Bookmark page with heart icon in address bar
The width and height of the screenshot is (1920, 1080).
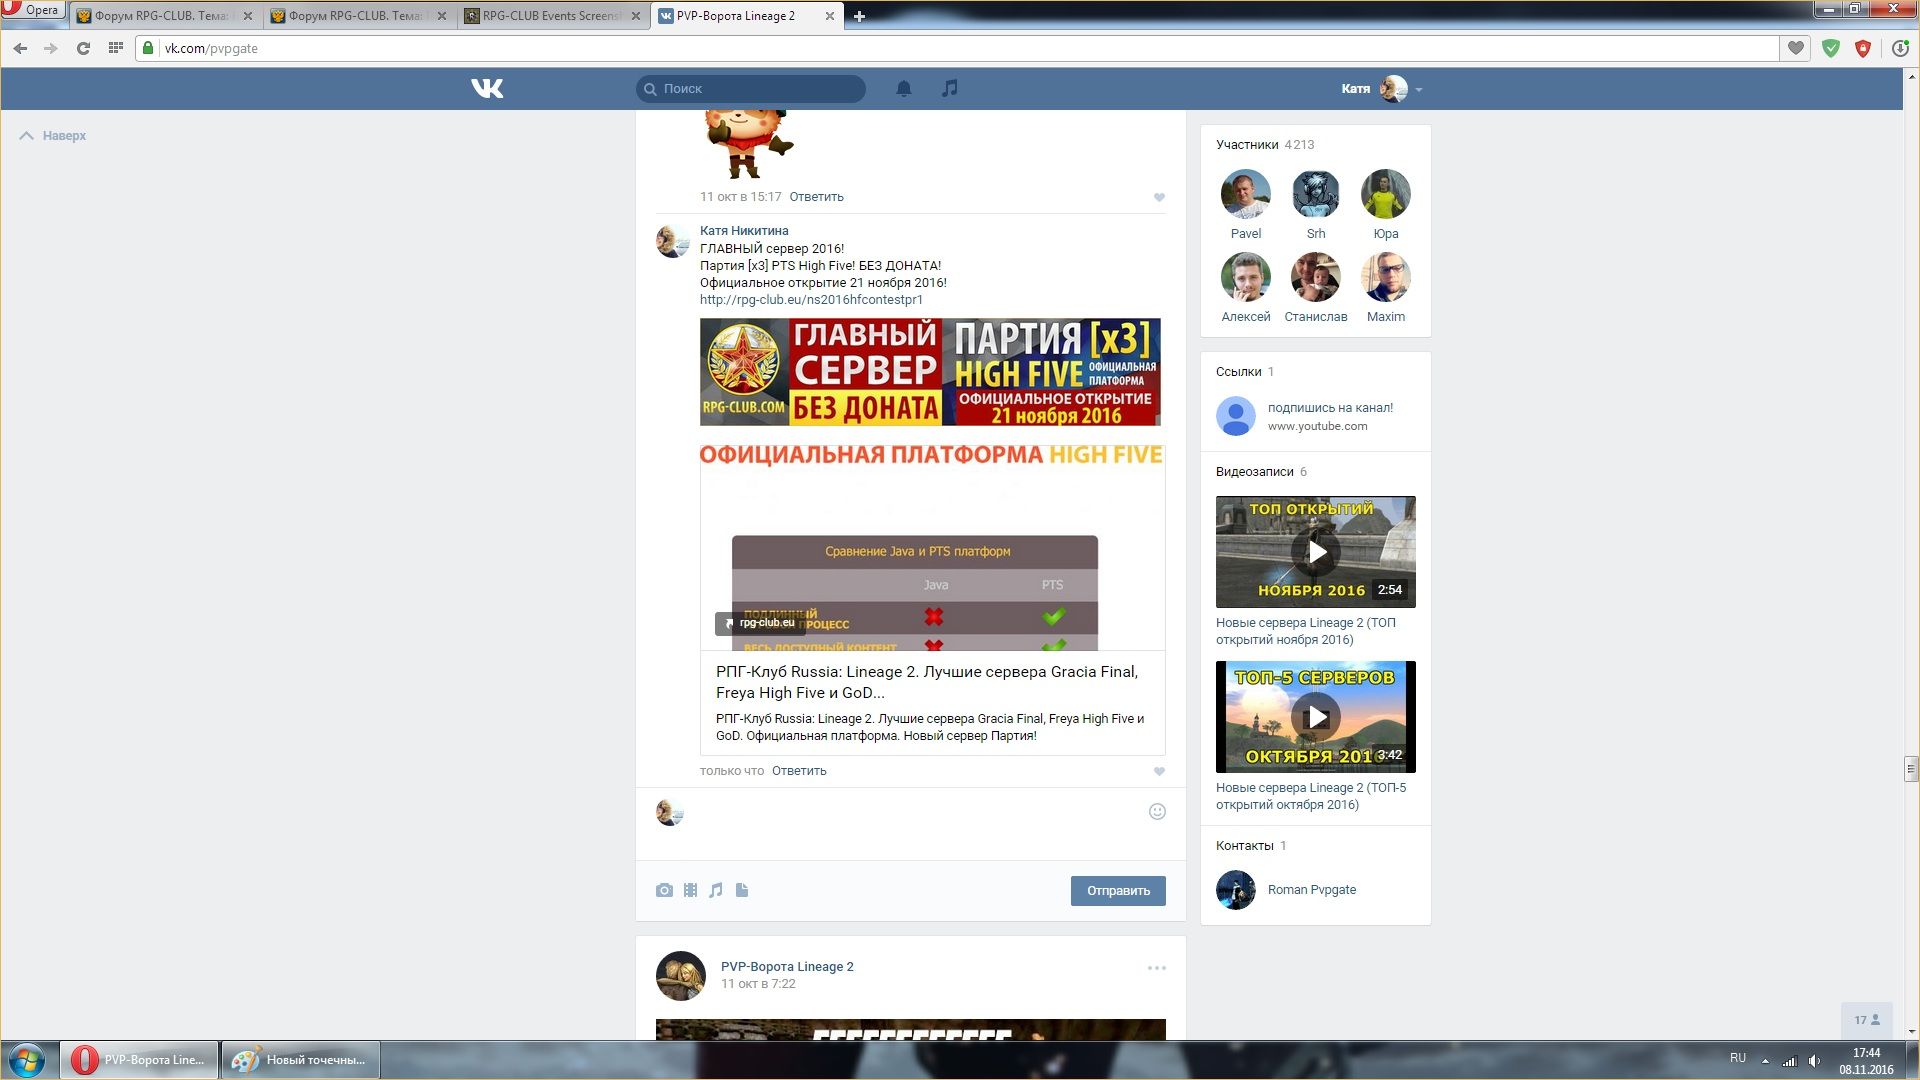1796,48
